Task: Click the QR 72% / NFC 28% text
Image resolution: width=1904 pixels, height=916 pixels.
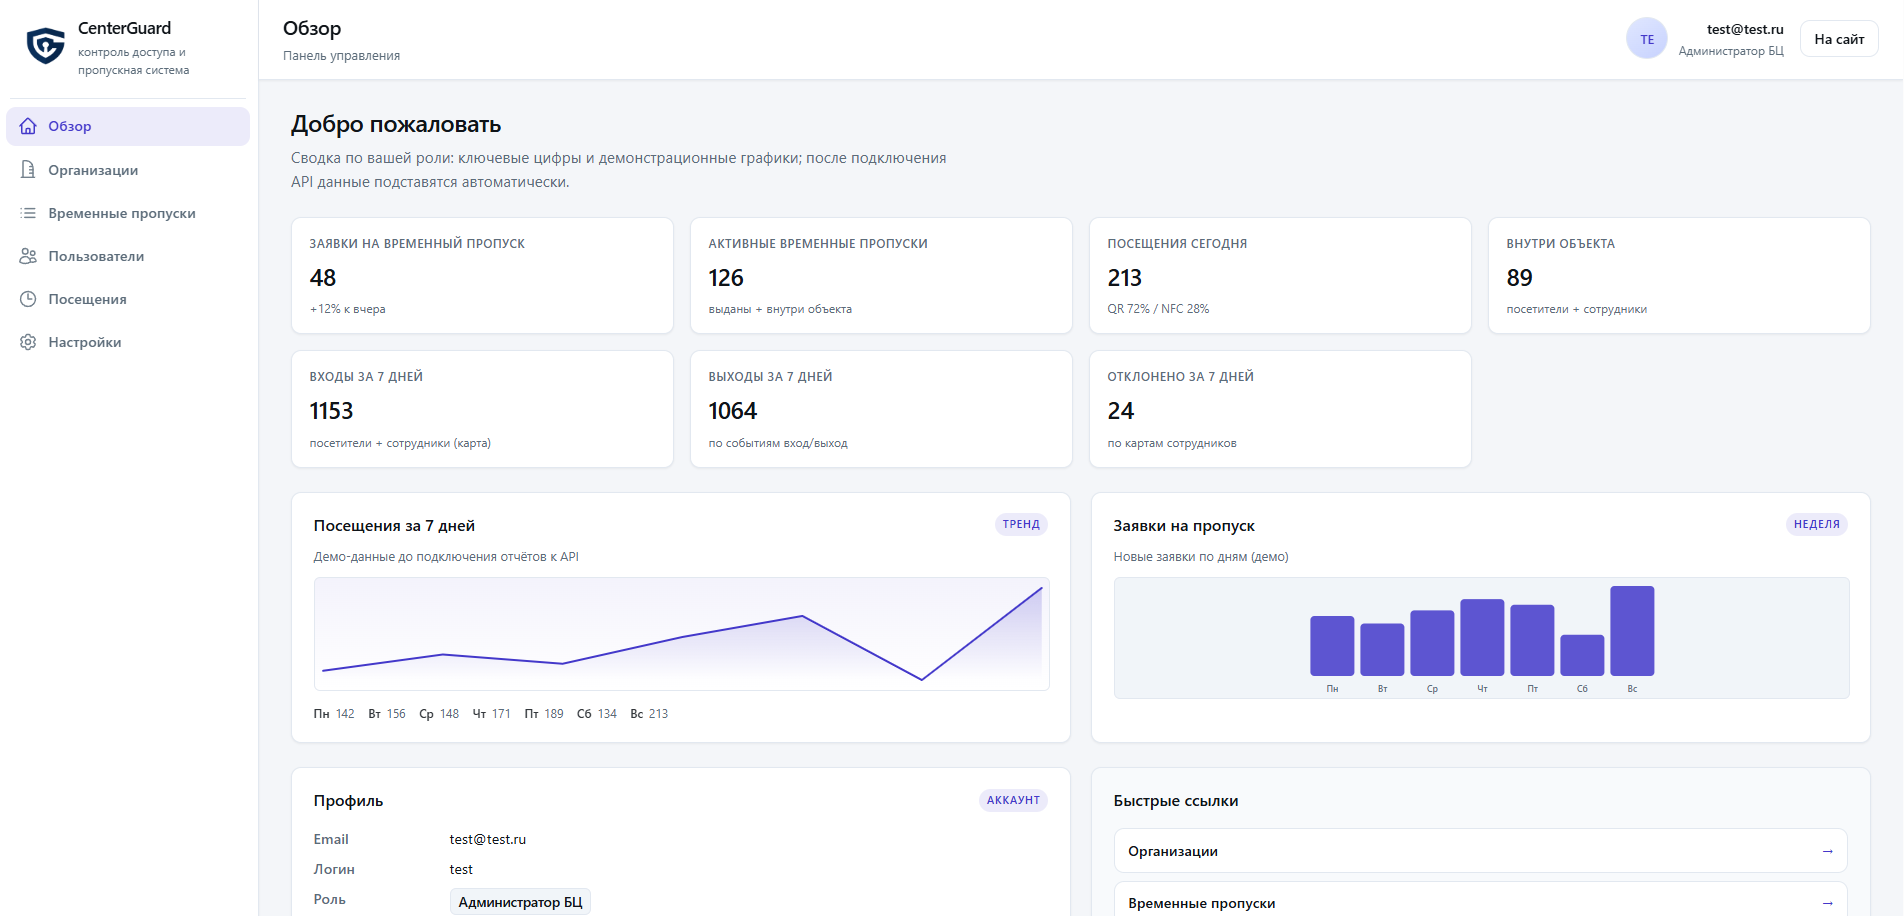Action: [x=1158, y=309]
